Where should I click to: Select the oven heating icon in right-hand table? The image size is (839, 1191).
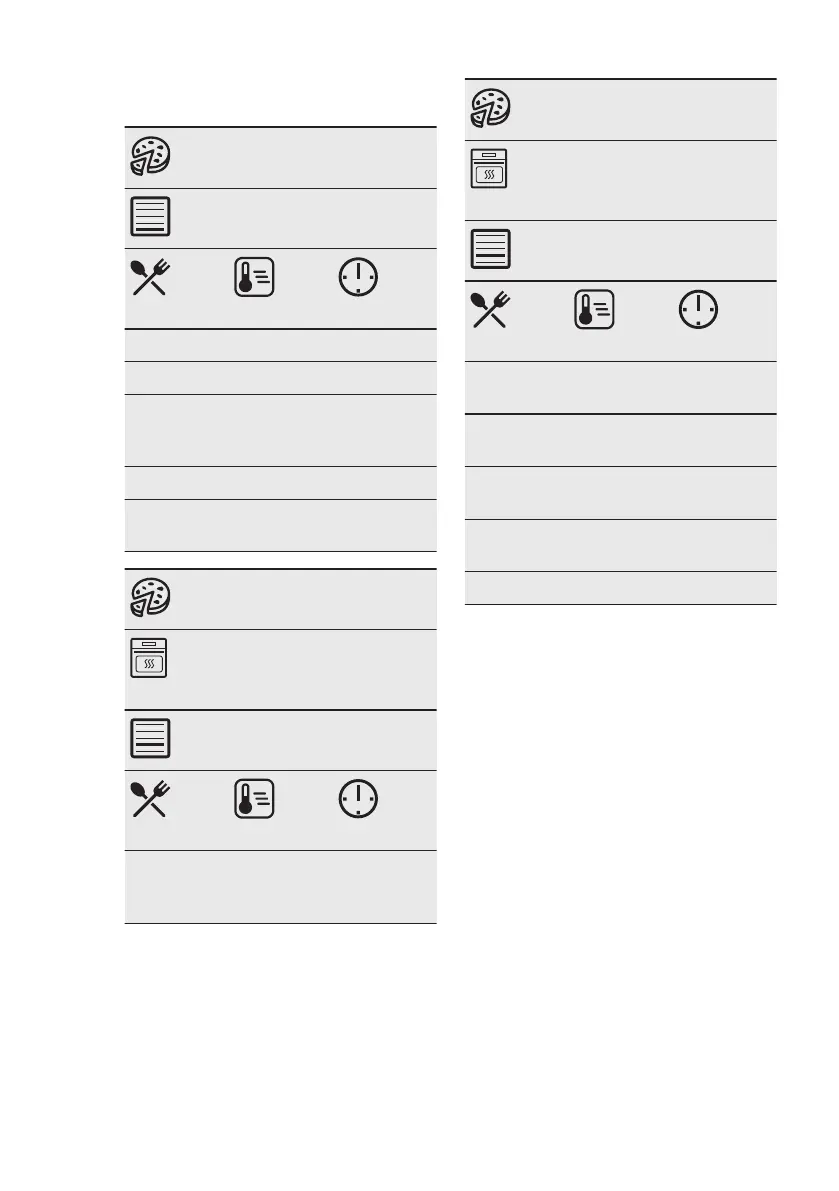pos(489,169)
